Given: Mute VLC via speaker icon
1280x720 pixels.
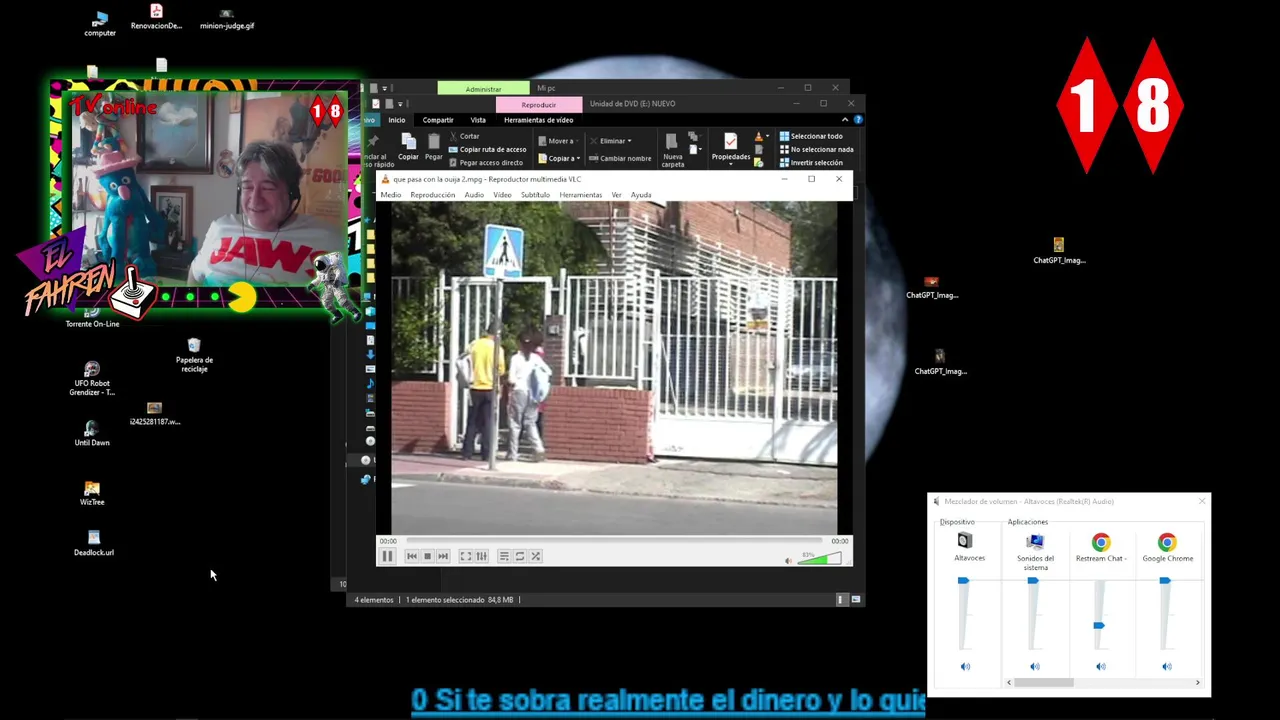Looking at the screenshot, I should pos(788,560).
